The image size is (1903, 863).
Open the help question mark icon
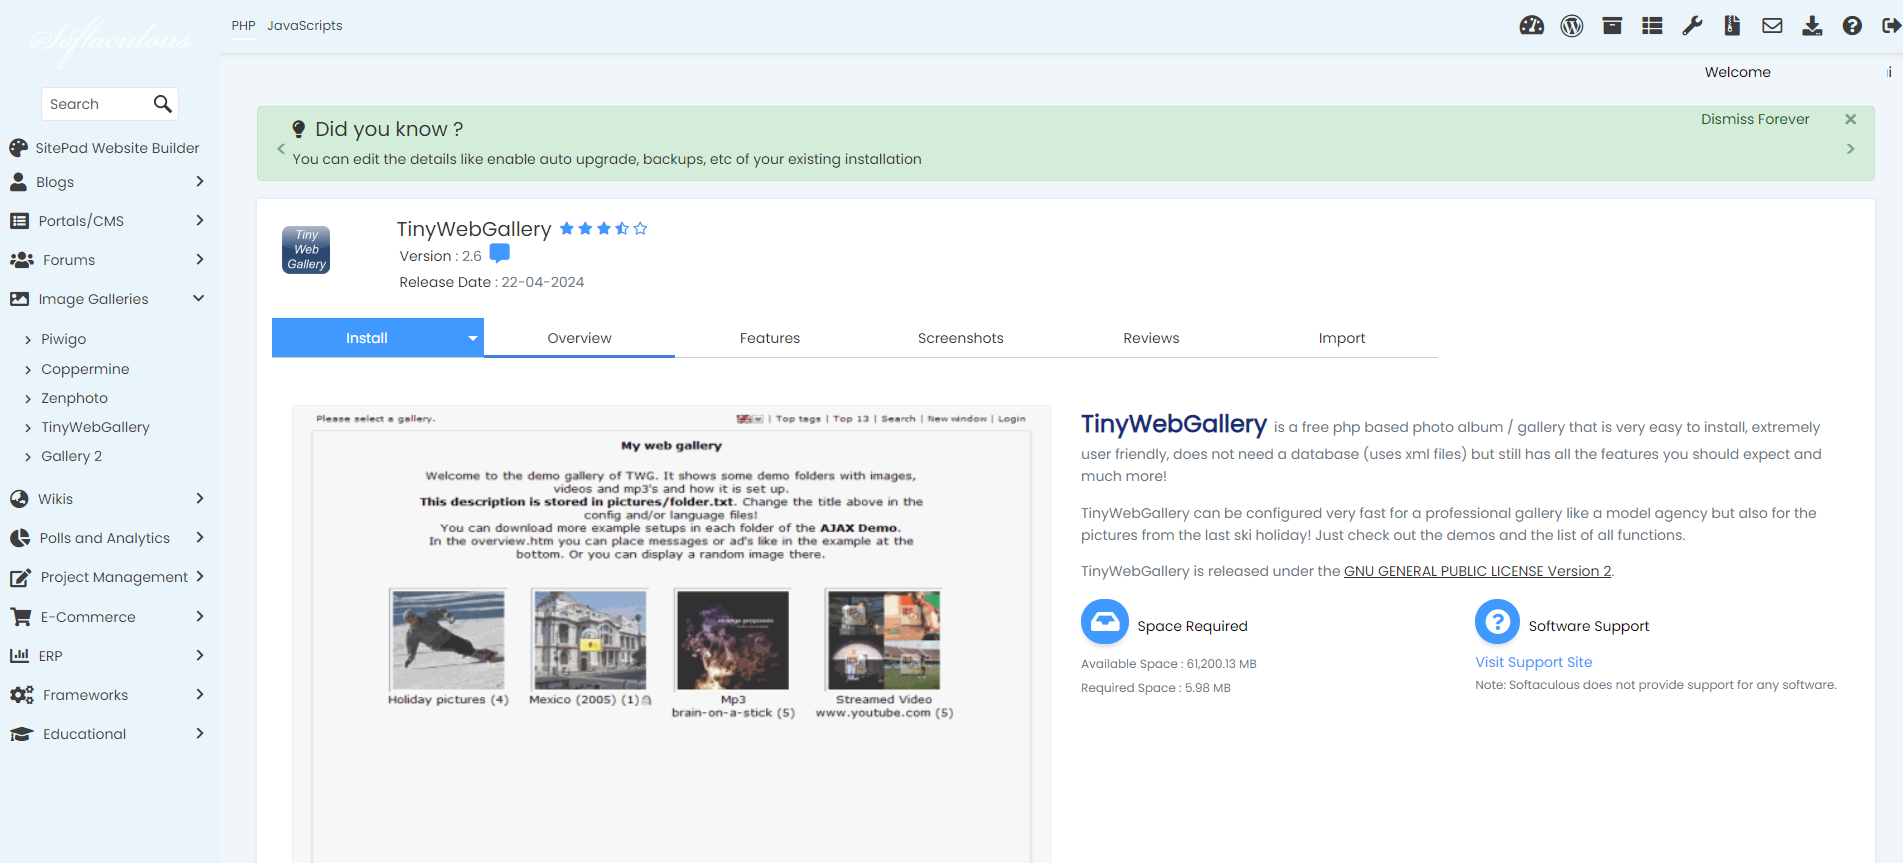click(x=1852, y=26)
